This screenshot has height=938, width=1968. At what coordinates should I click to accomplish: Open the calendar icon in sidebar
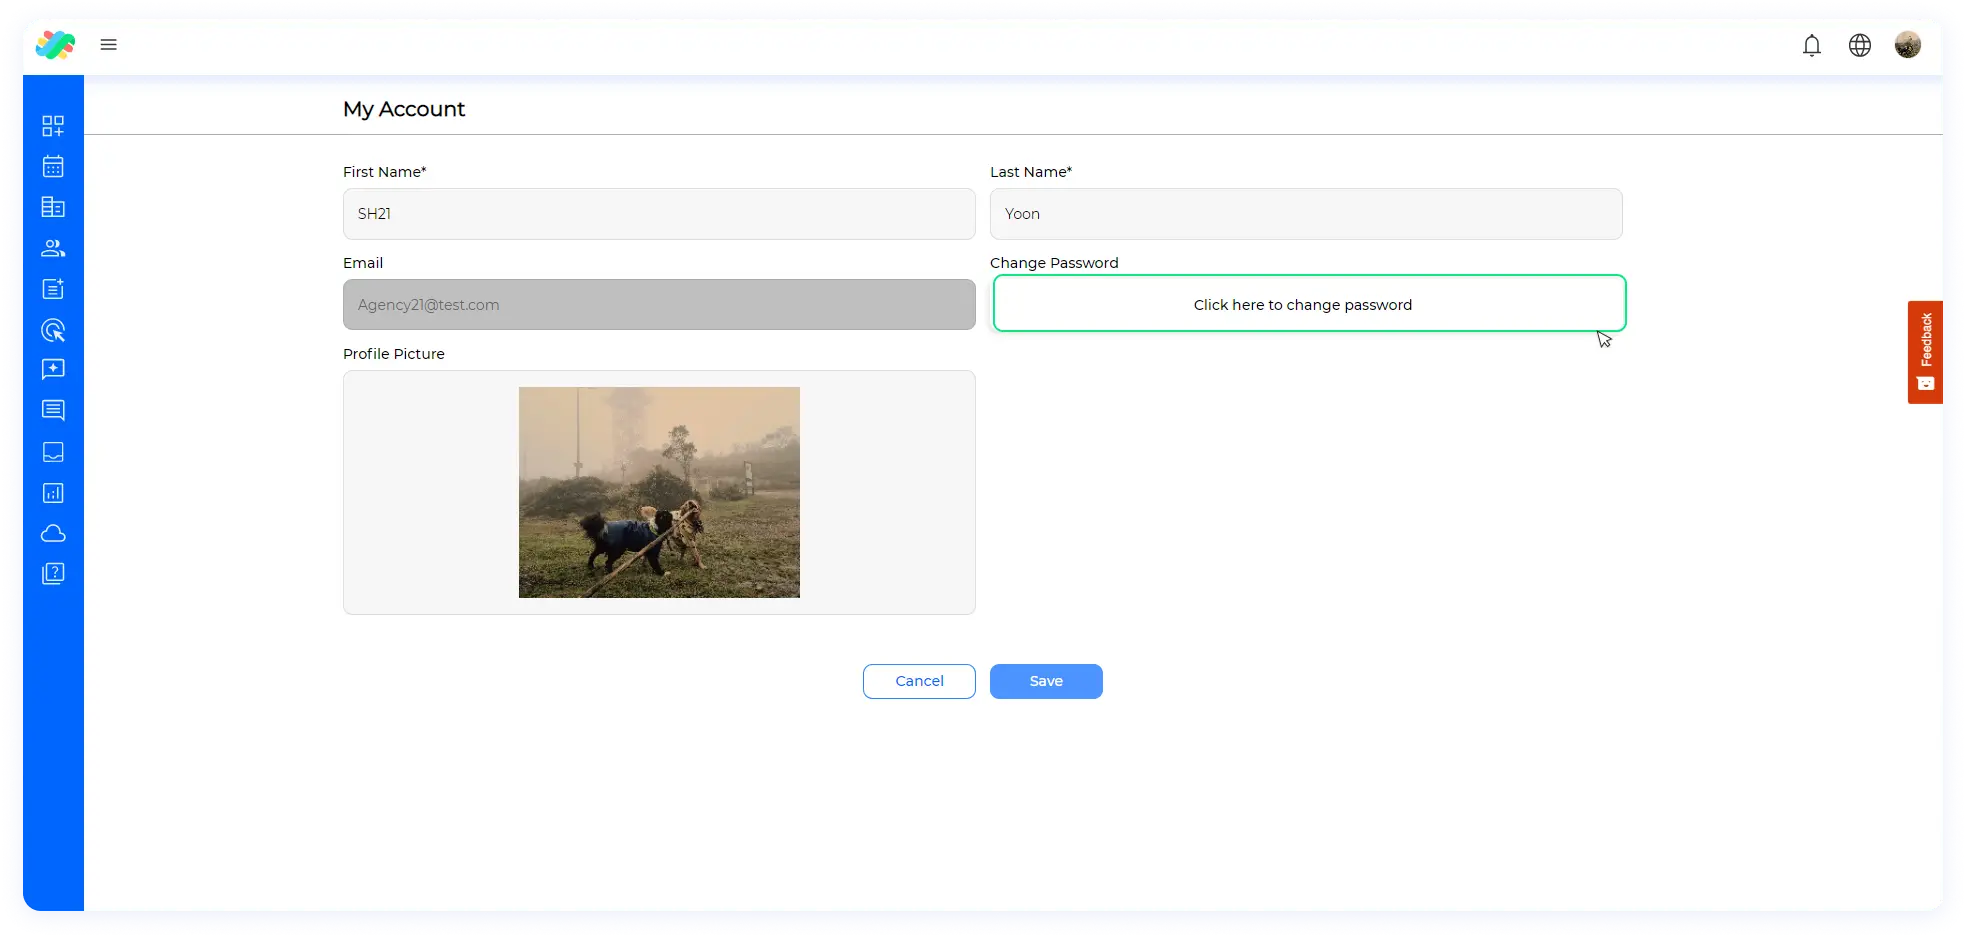[53, 167]
